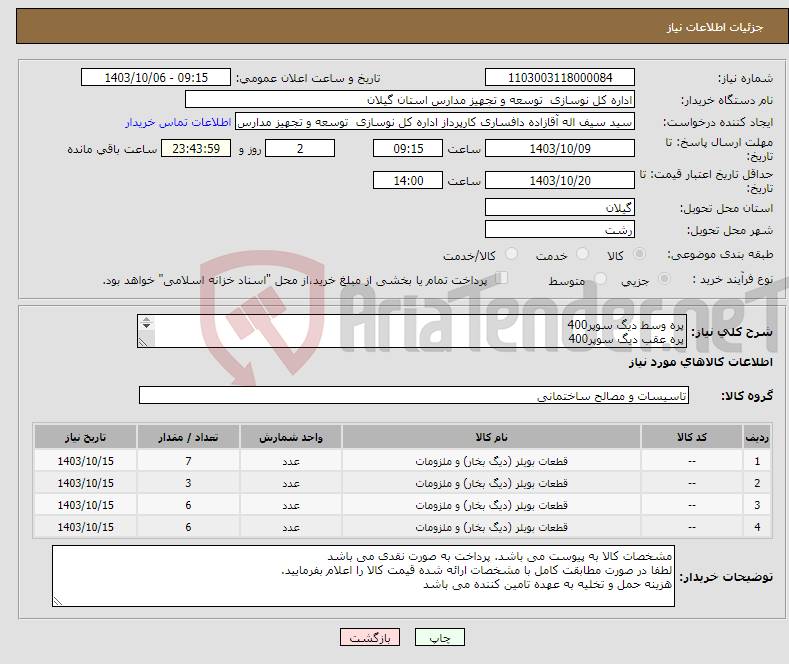This screenshot has width=789, height=664.
Task: Click unit عدد in row 1
Action: (291, 461)
